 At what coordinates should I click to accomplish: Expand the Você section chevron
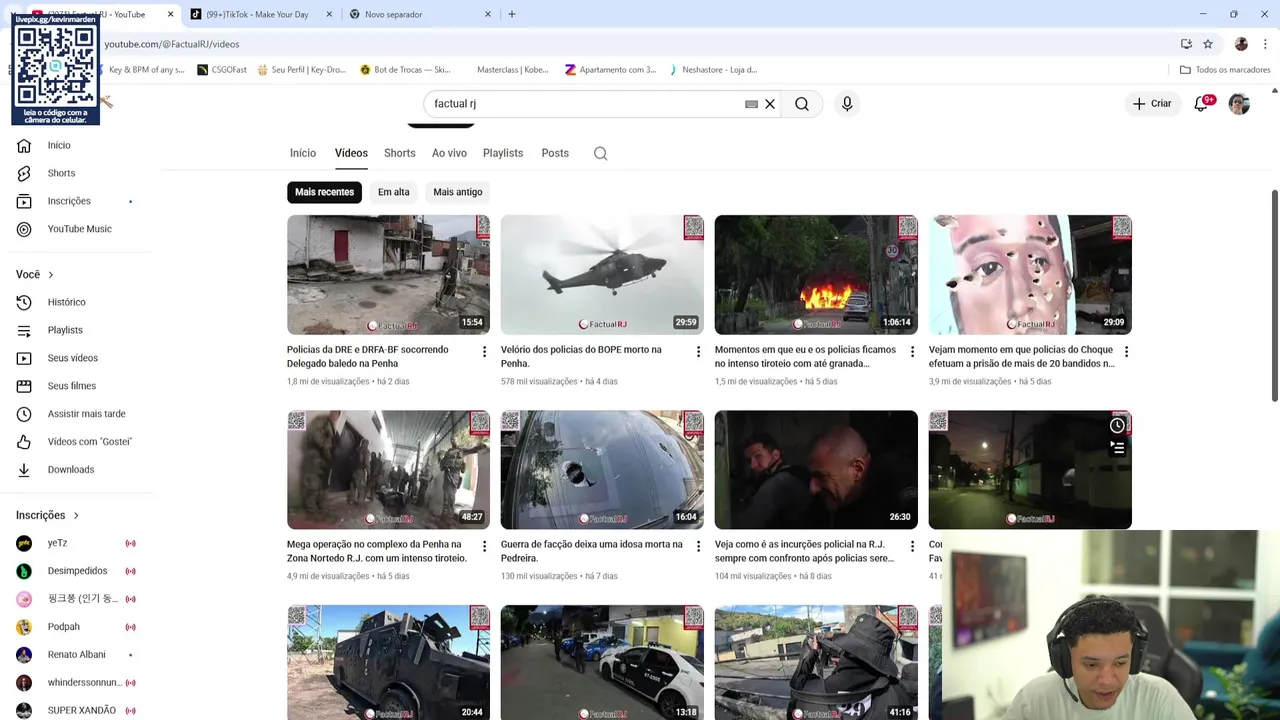tap(51, 275)
